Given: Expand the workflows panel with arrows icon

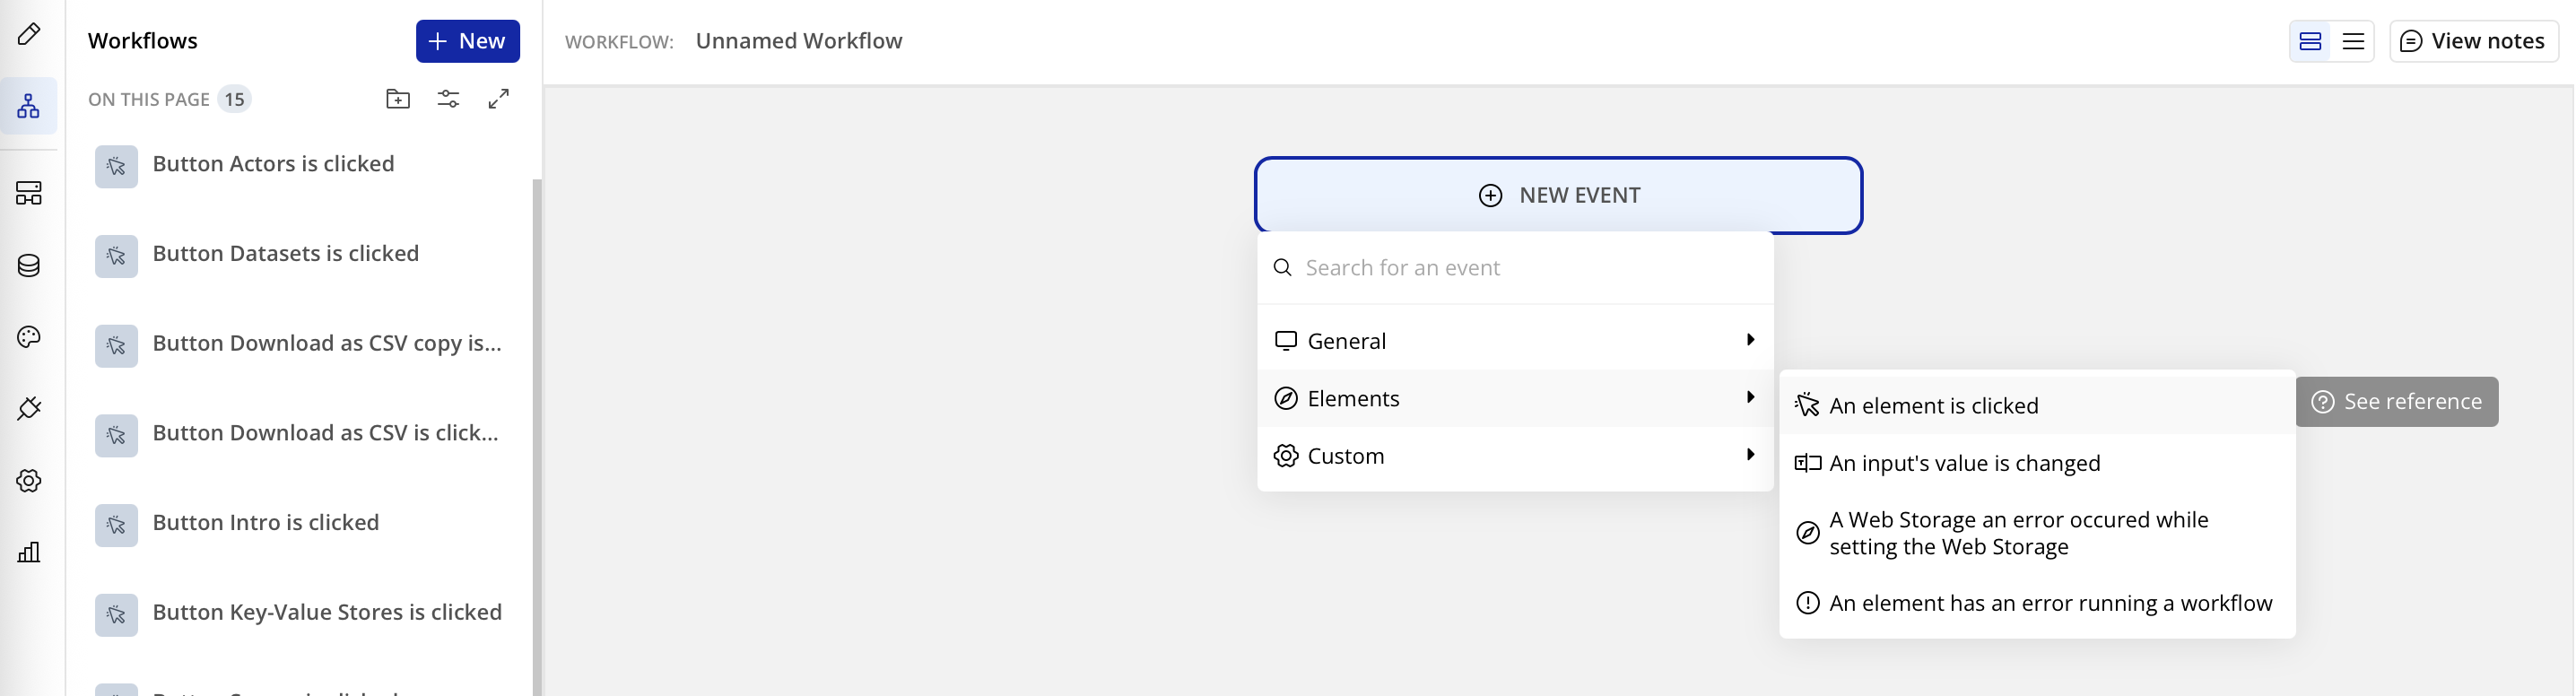Looking at the screenshot, I should 498,99.
